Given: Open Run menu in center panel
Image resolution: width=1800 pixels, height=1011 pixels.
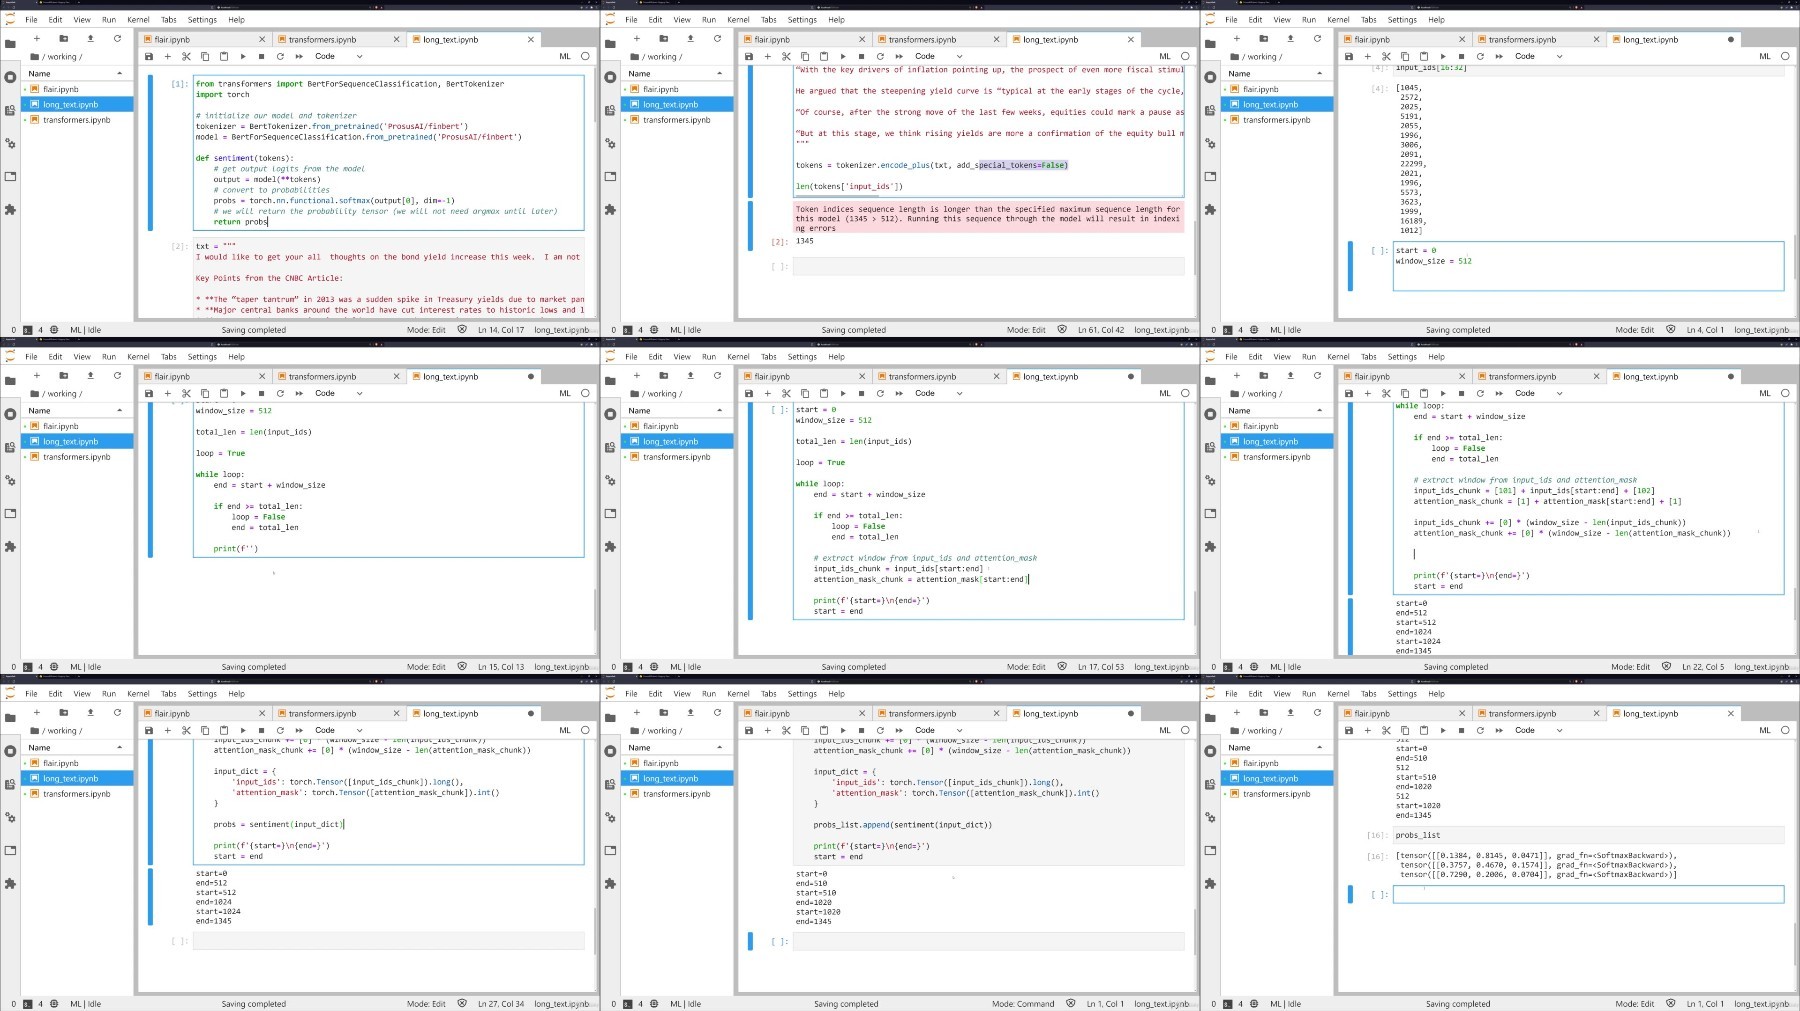Looking at the screenshot, I should pos(709,356).
